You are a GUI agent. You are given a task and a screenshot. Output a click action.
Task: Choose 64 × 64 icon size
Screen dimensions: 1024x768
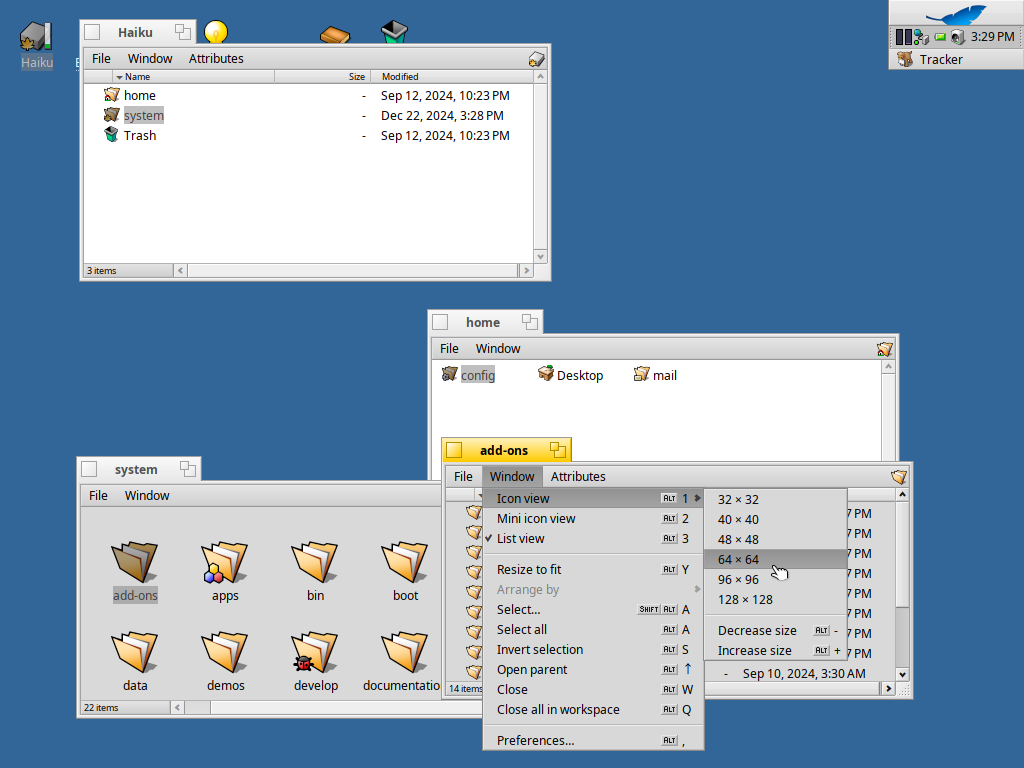click(x=775, y=560)
